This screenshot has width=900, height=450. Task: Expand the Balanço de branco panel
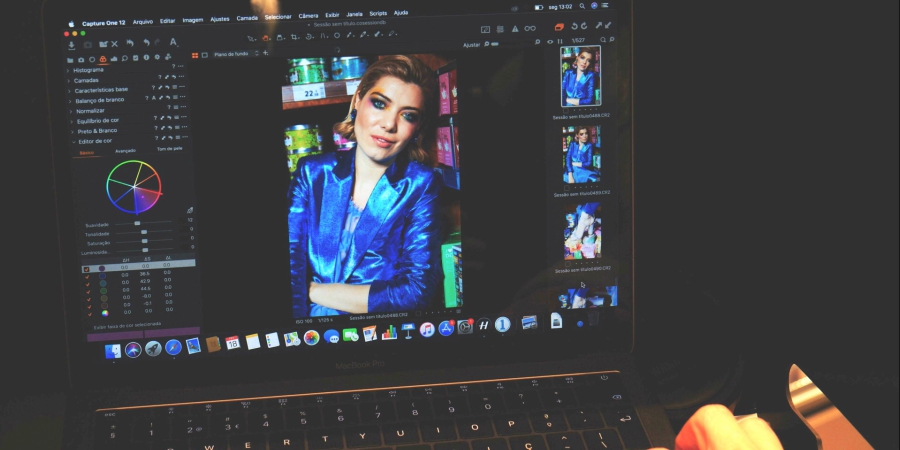pyautogui.click(x=71, y=102)
